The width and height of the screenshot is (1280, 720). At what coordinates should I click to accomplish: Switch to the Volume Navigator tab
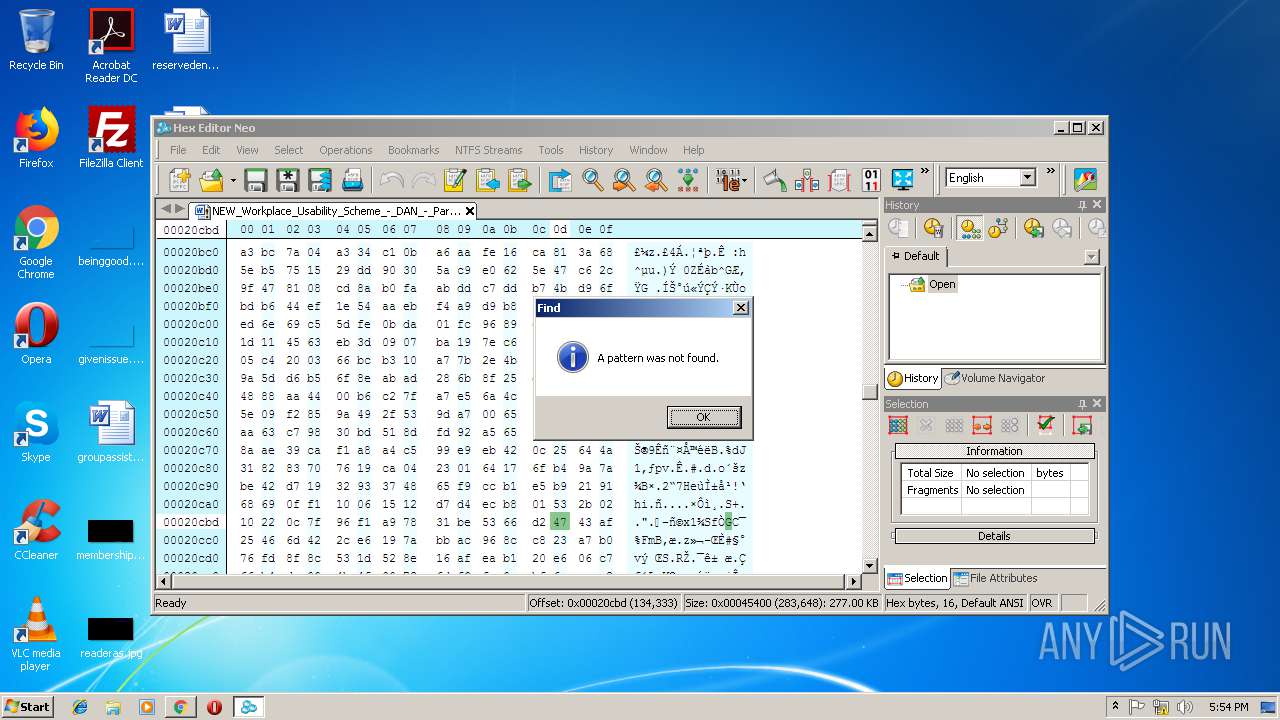pyautogui.click(x=995, y=378)
